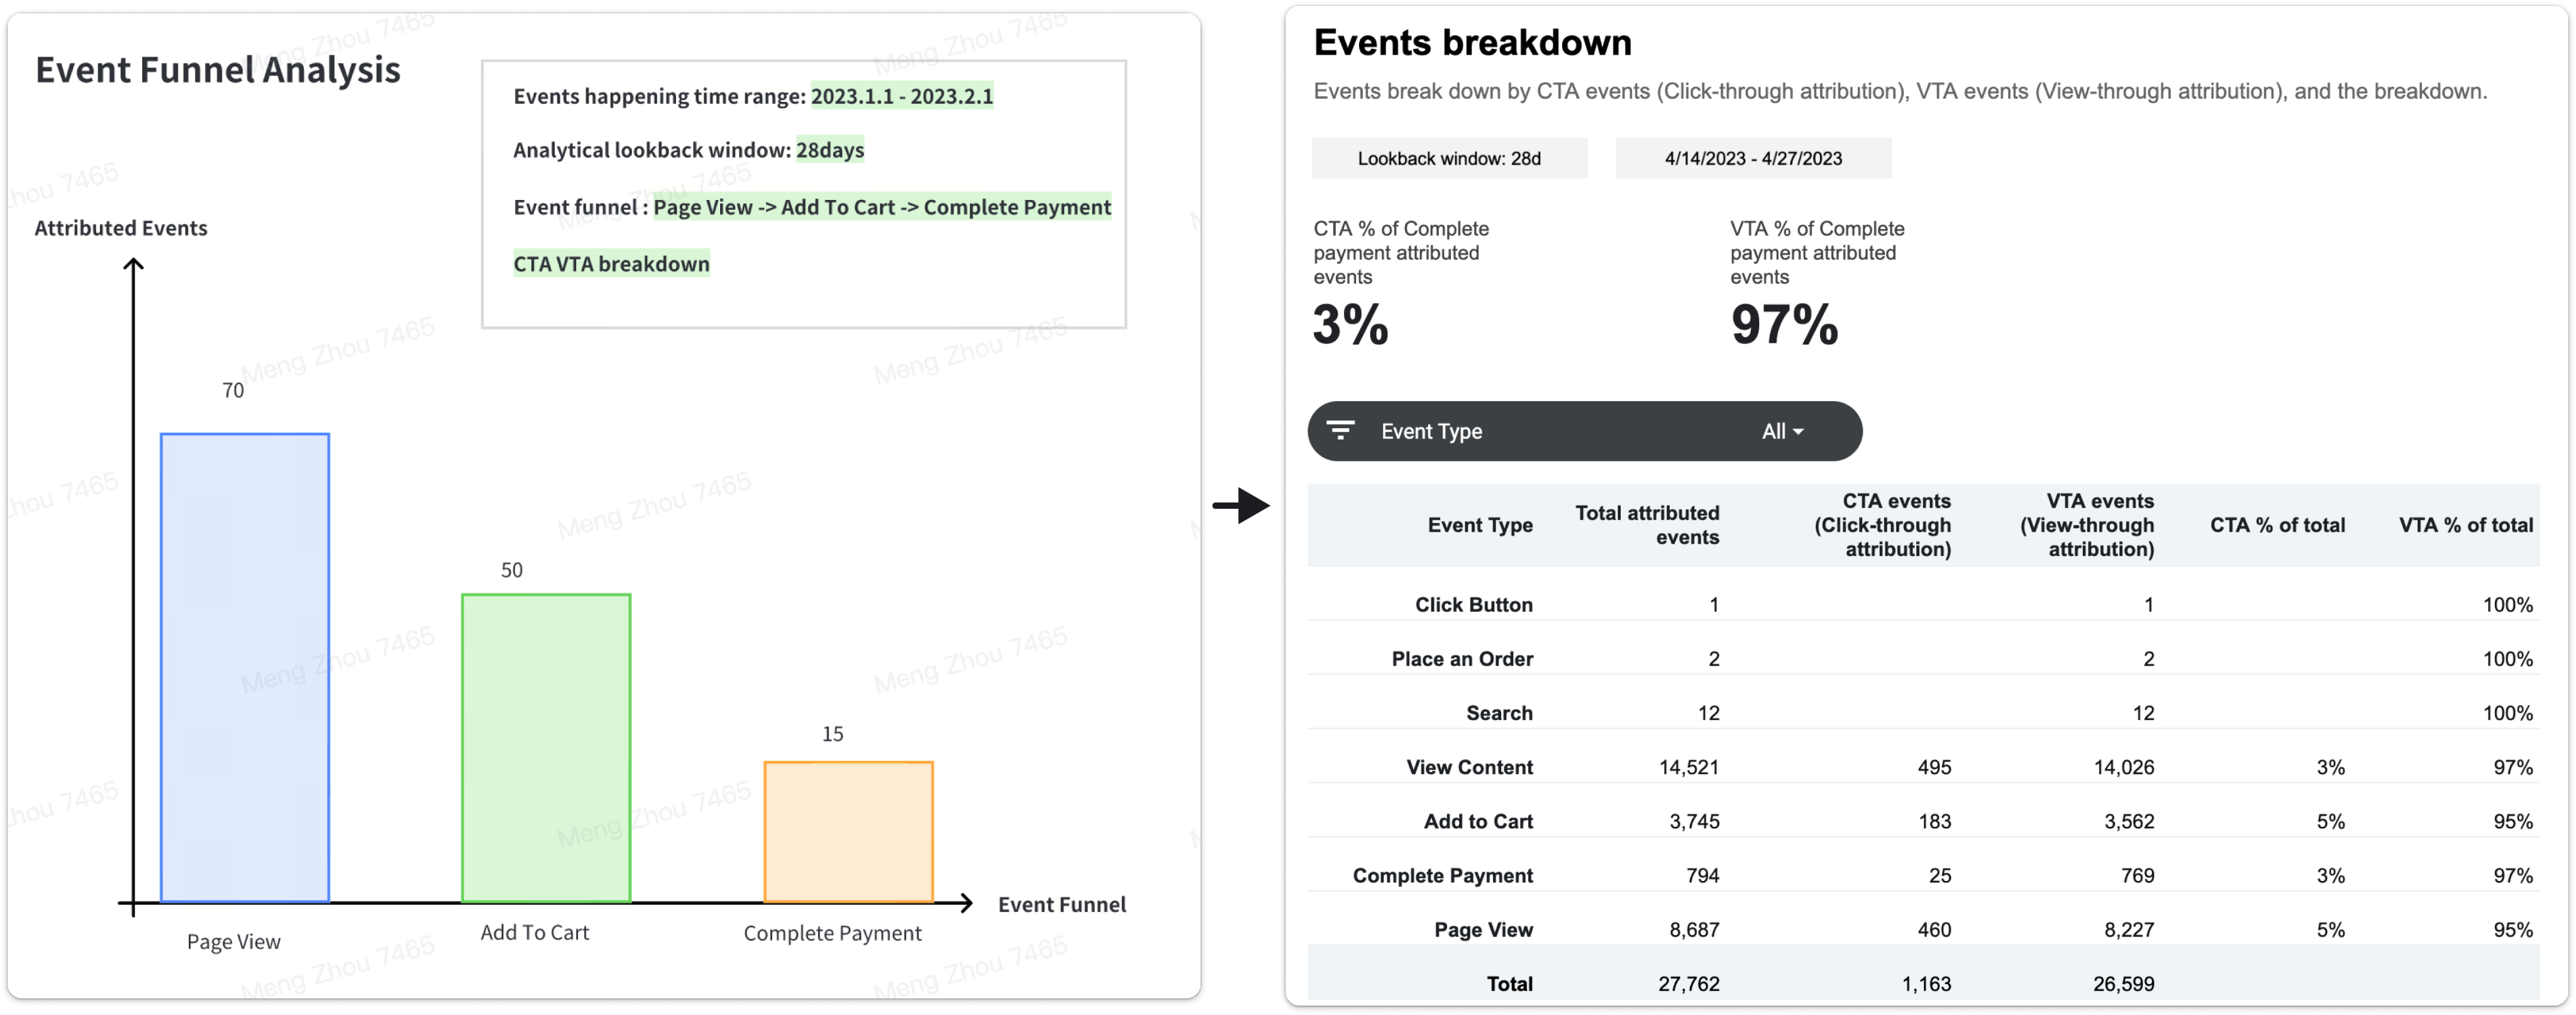Click the green Add To Cart bar
The width and height of the screenshot is (2576, 1015).
click(x=546, y=748)
